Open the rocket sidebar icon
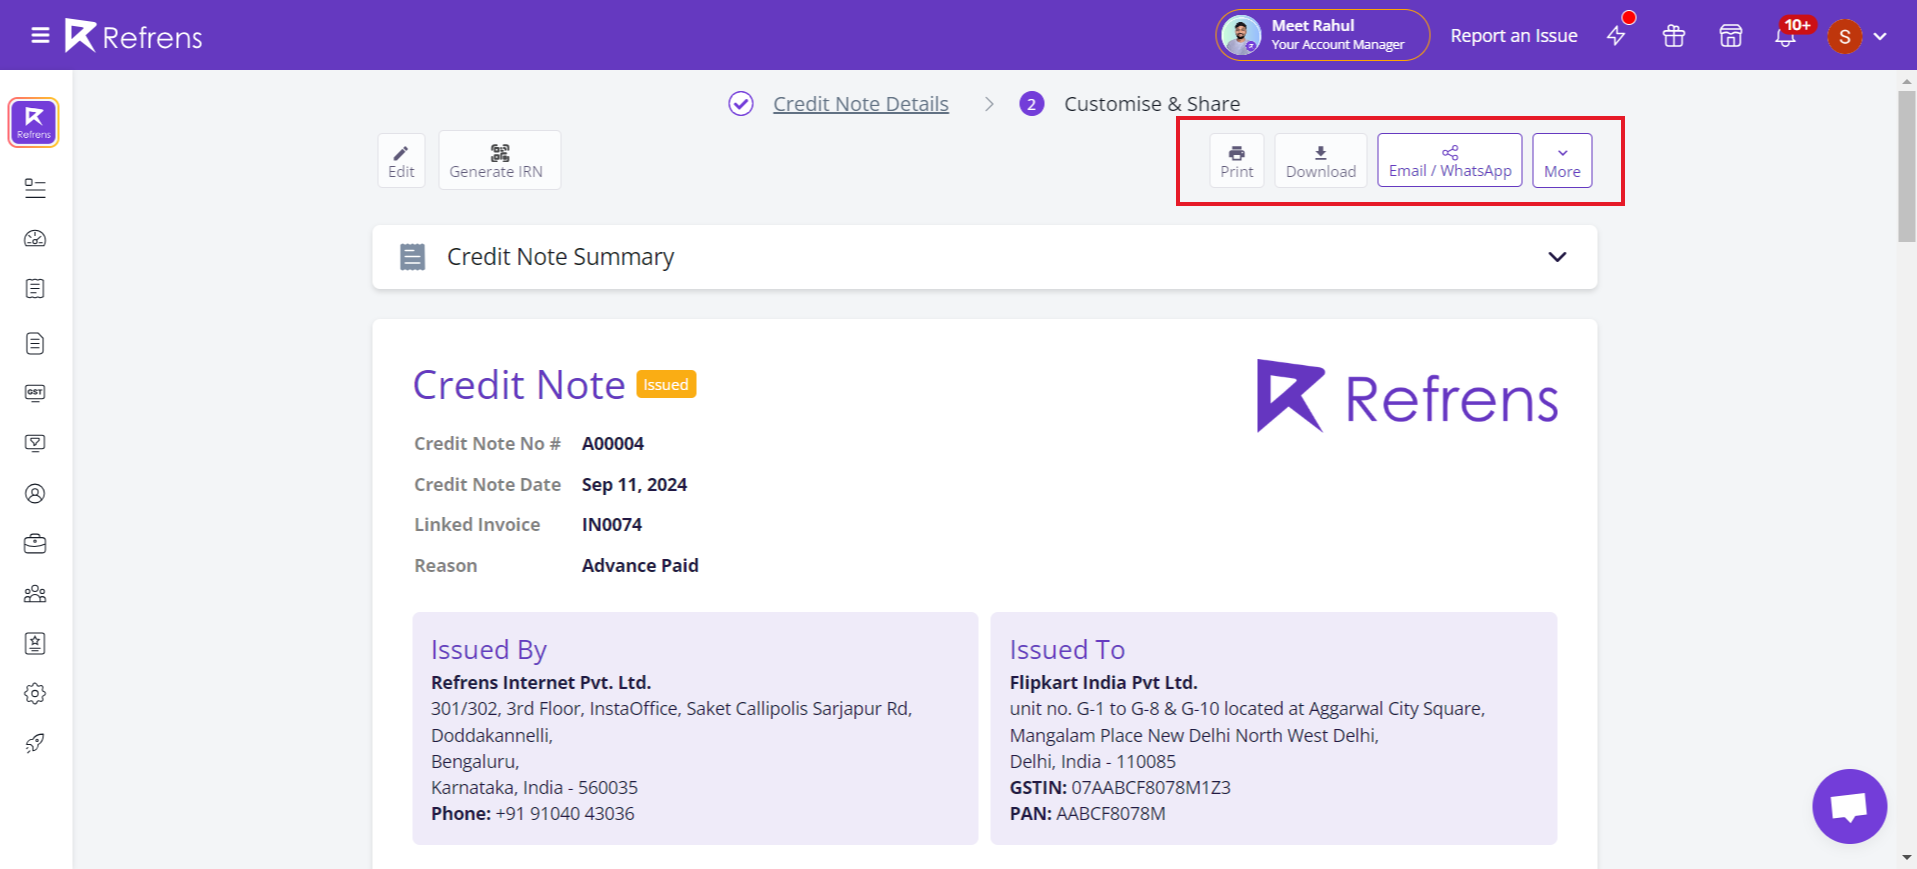Screen dimensions: 1917x869 (x=35, y=743)
